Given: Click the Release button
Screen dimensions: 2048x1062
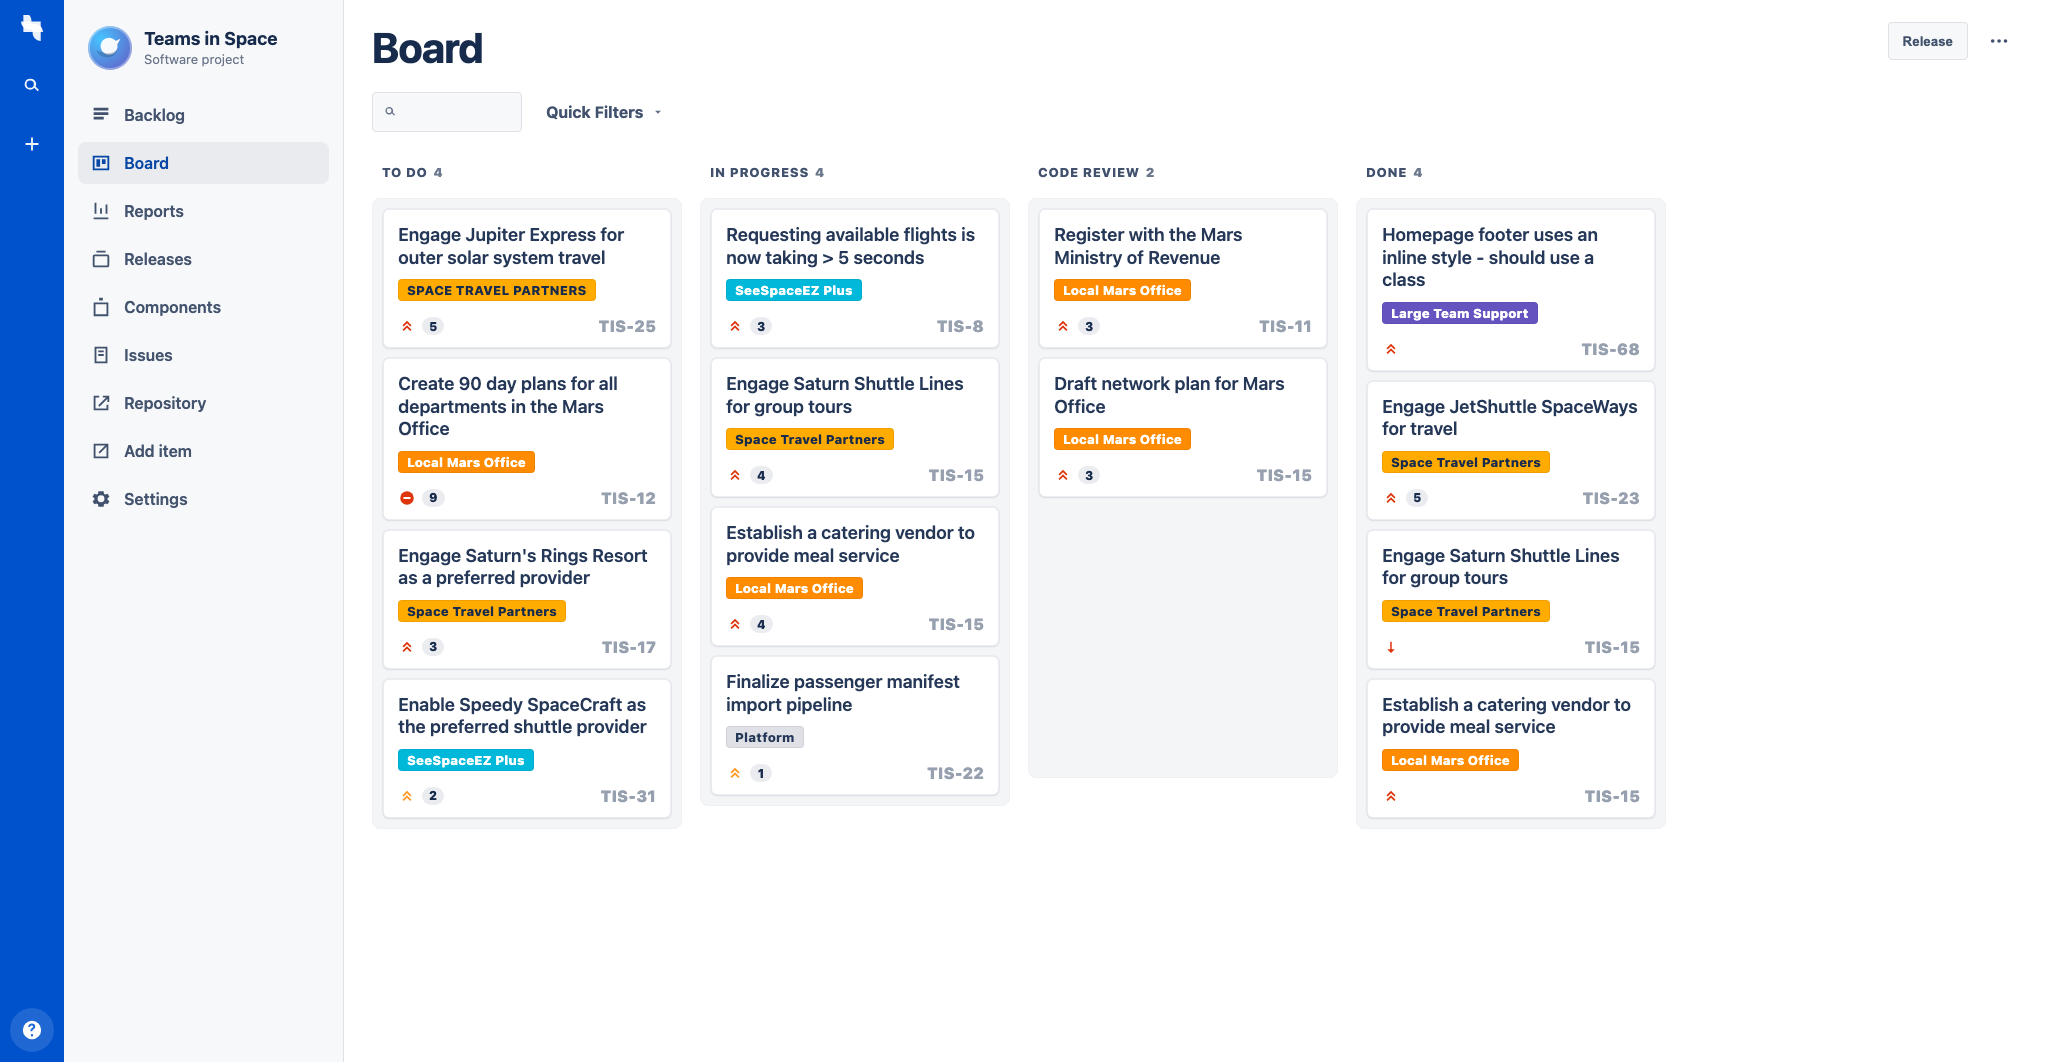Looking at the screenshot, I should pyautogui.click(x=1926, y=41).
